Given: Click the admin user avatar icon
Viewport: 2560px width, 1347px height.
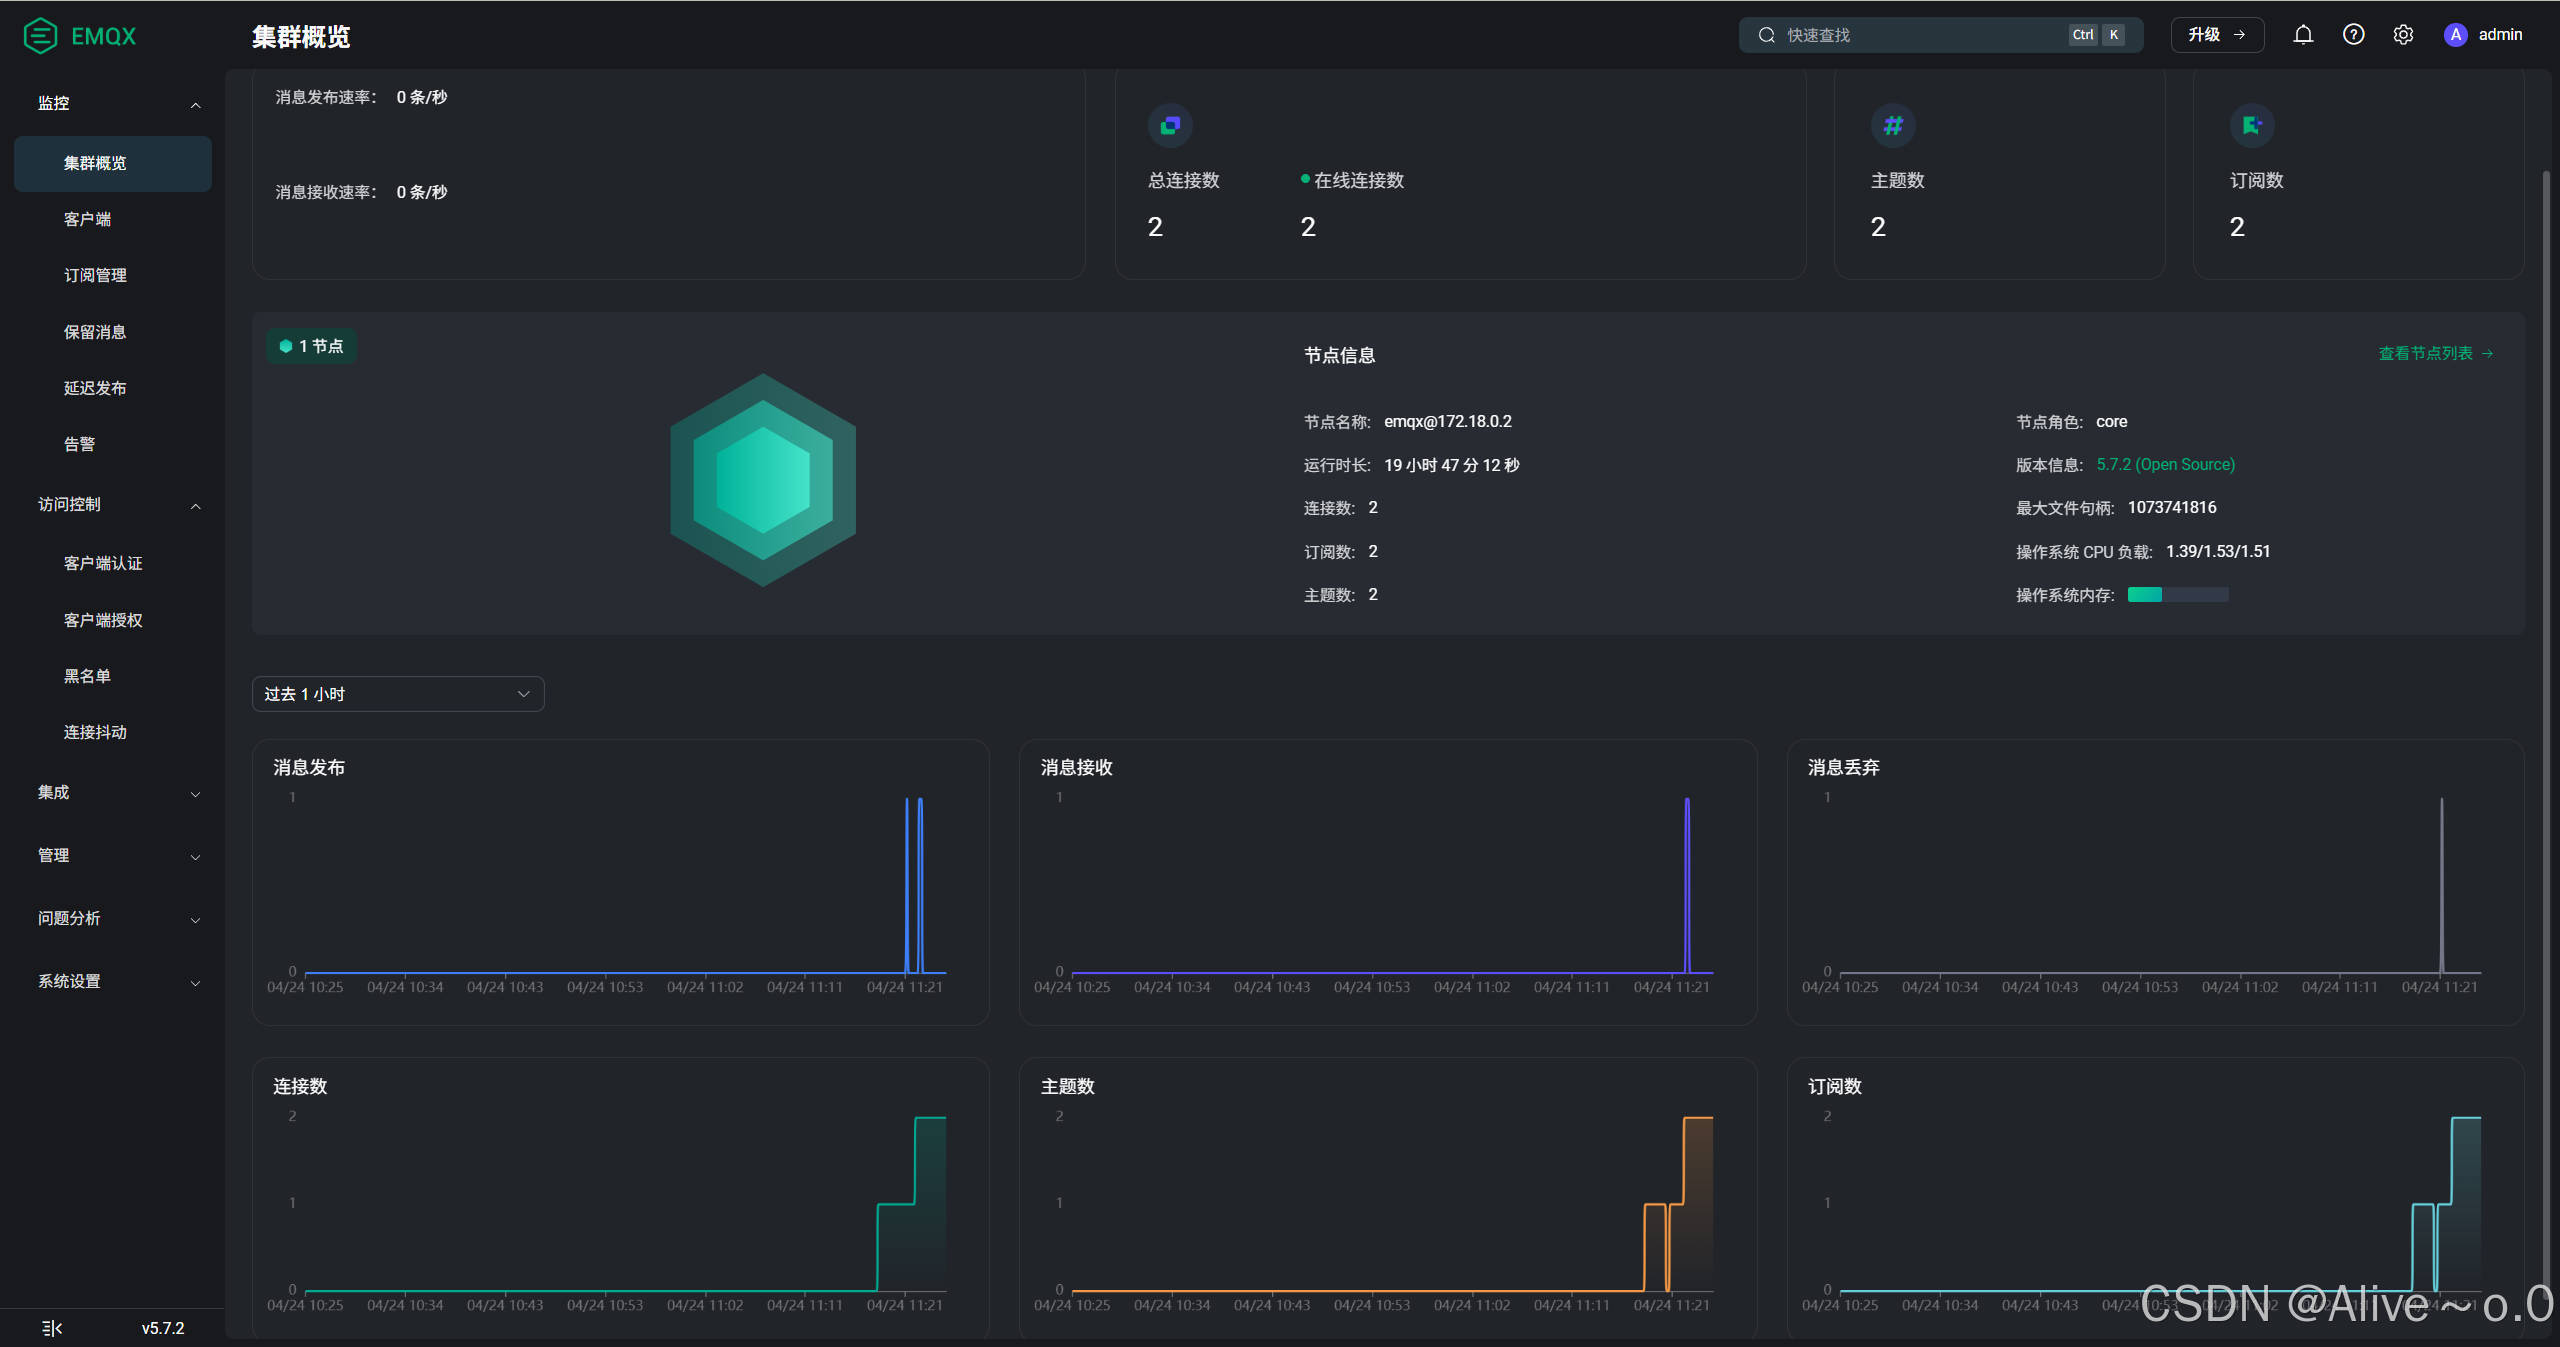Looking at the screenshot, I should (2455, 35).
